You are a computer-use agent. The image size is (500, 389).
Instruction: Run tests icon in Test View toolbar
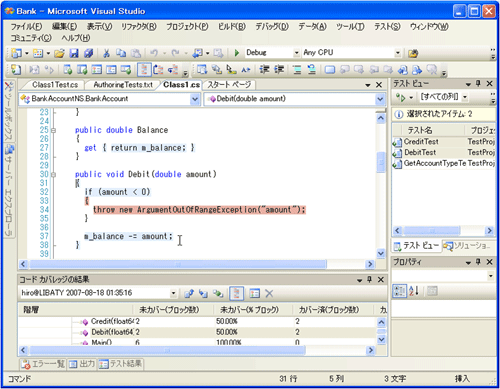pos(400,97)
